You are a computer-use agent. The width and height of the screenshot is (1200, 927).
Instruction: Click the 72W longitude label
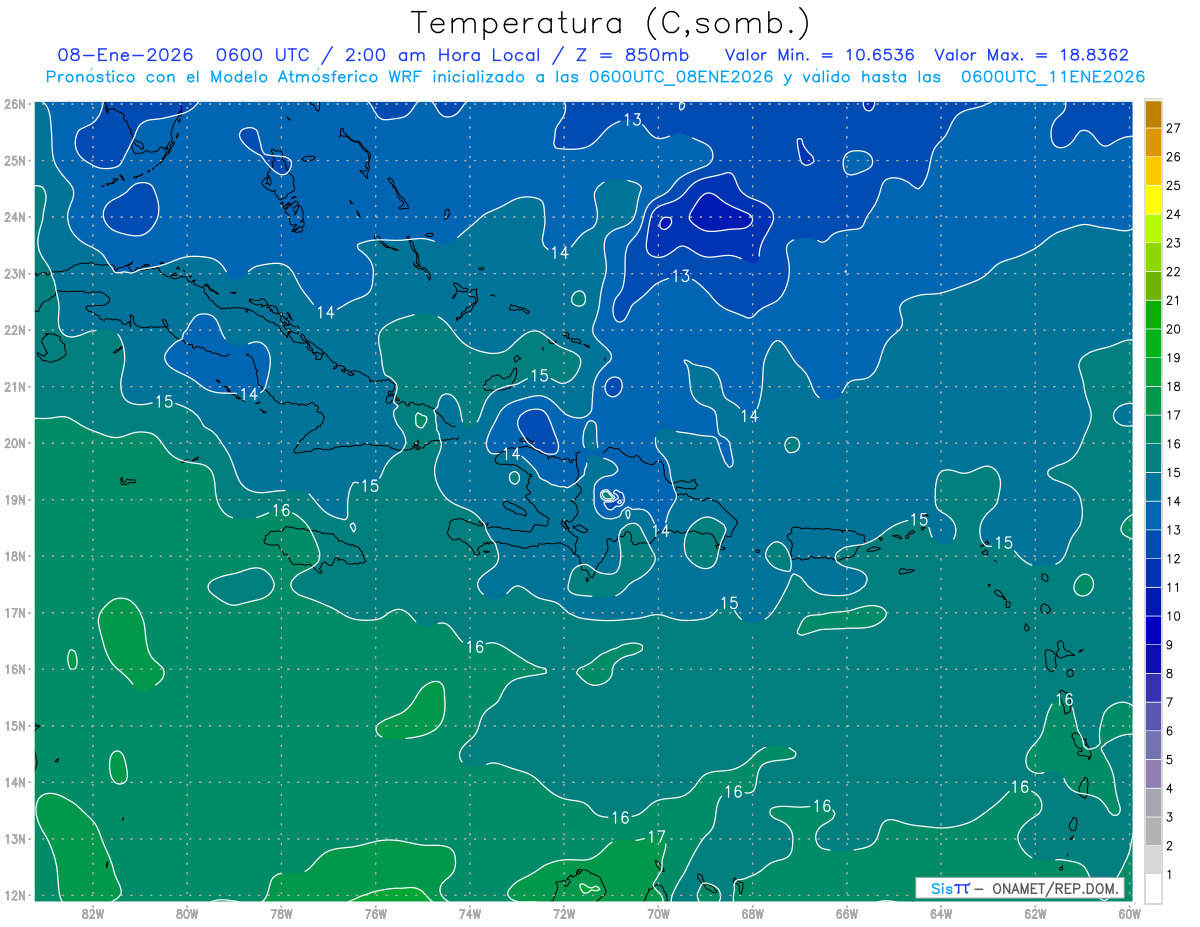pos(564,913)
